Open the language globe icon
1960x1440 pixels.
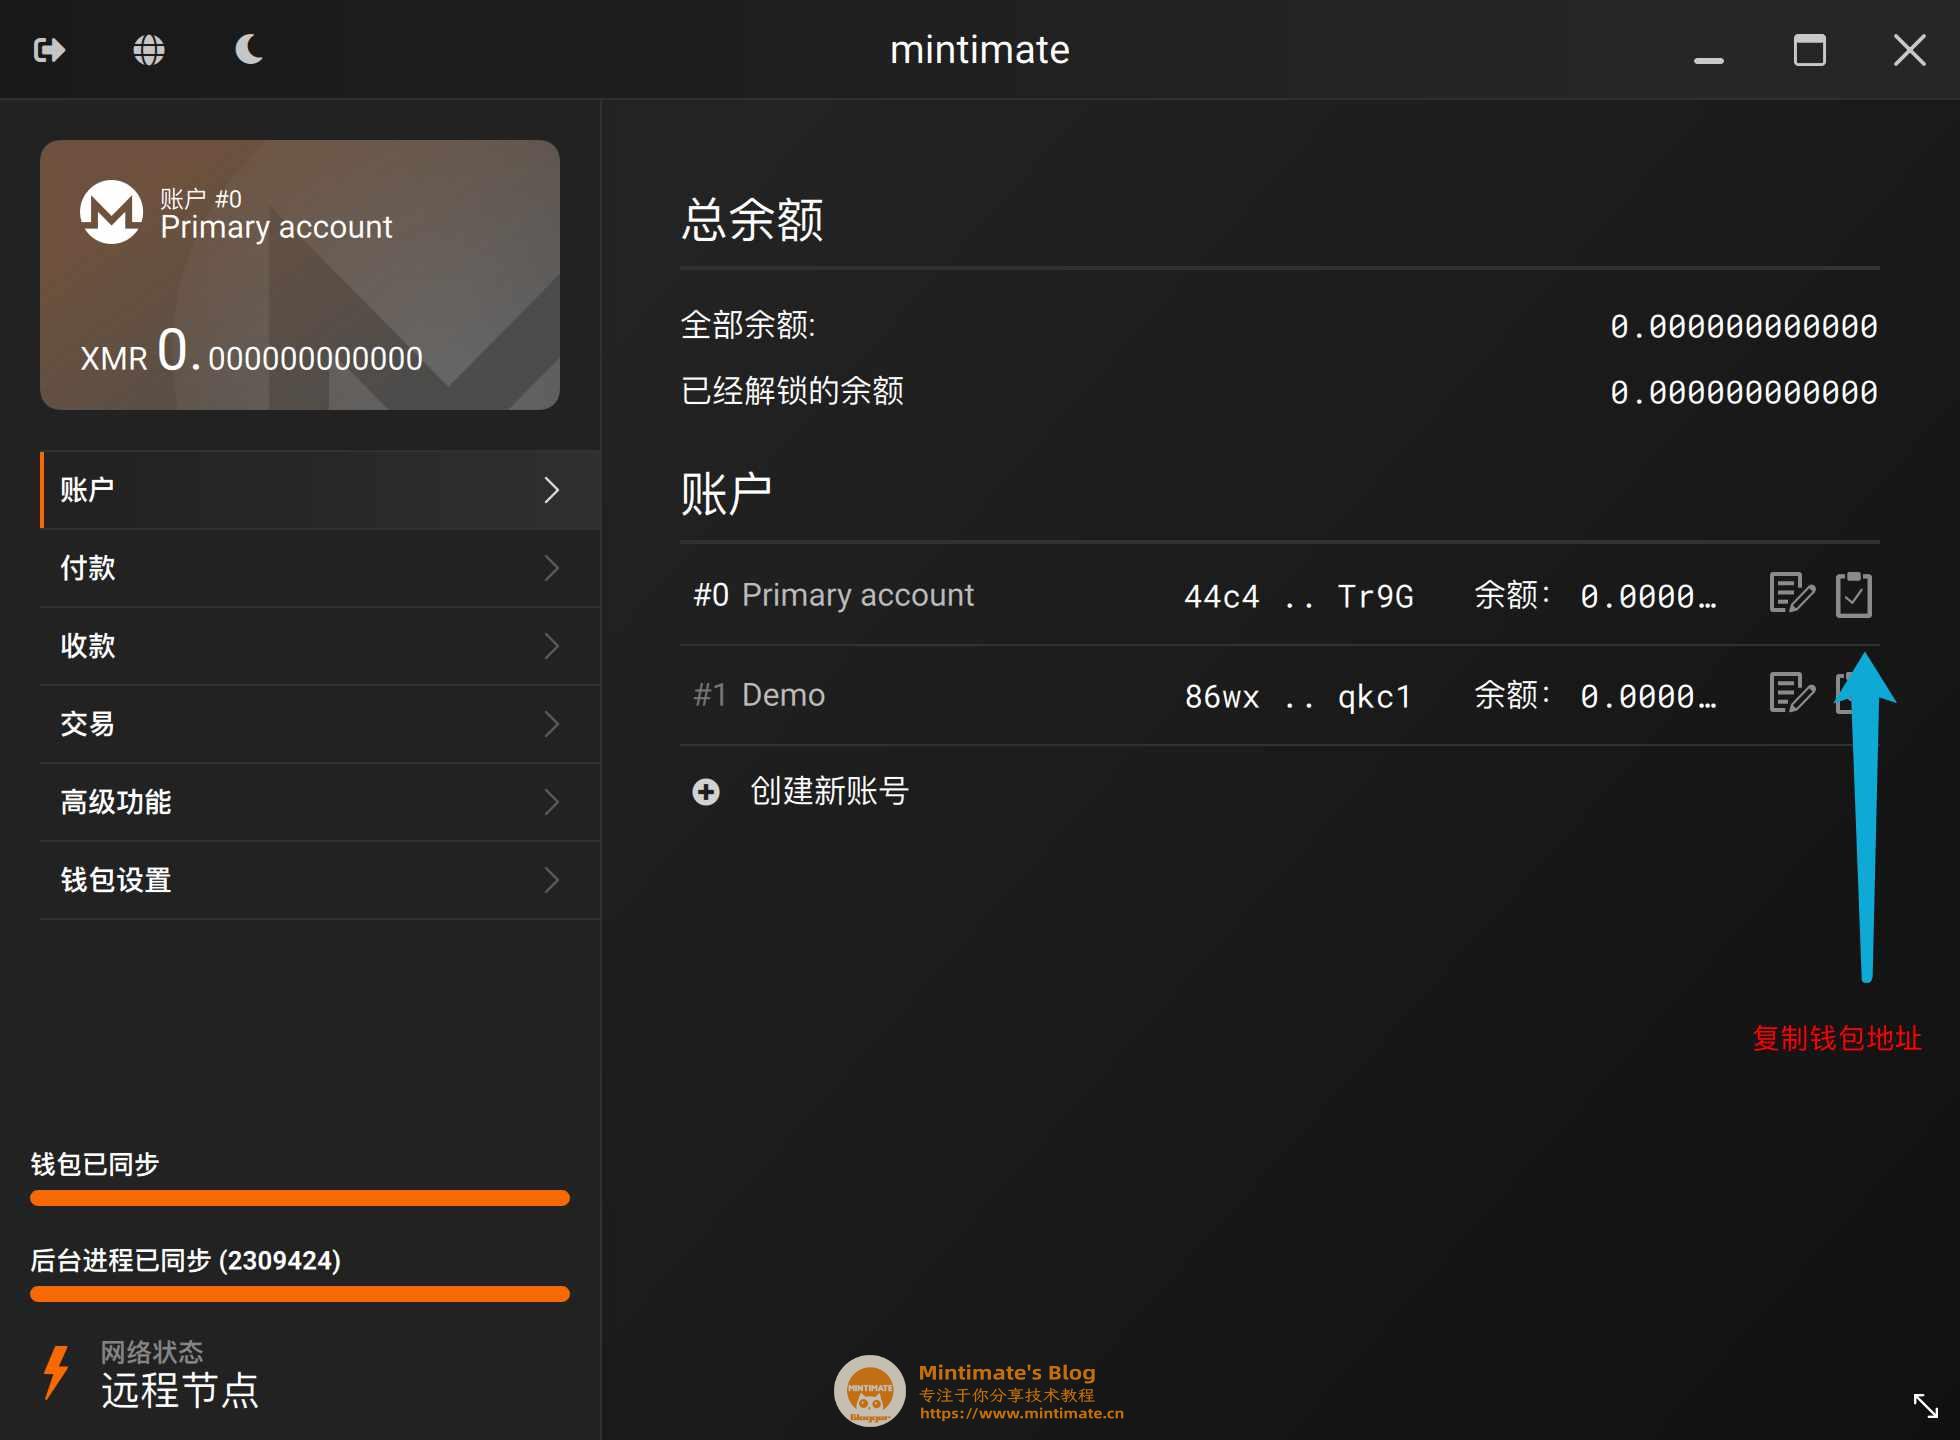pos(149,50)
